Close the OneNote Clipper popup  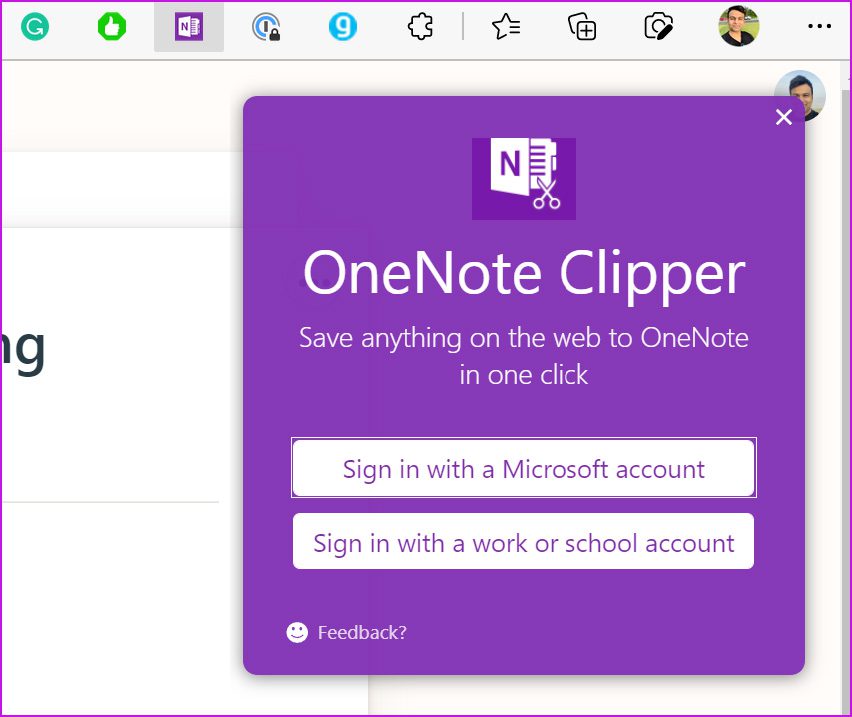784,117
